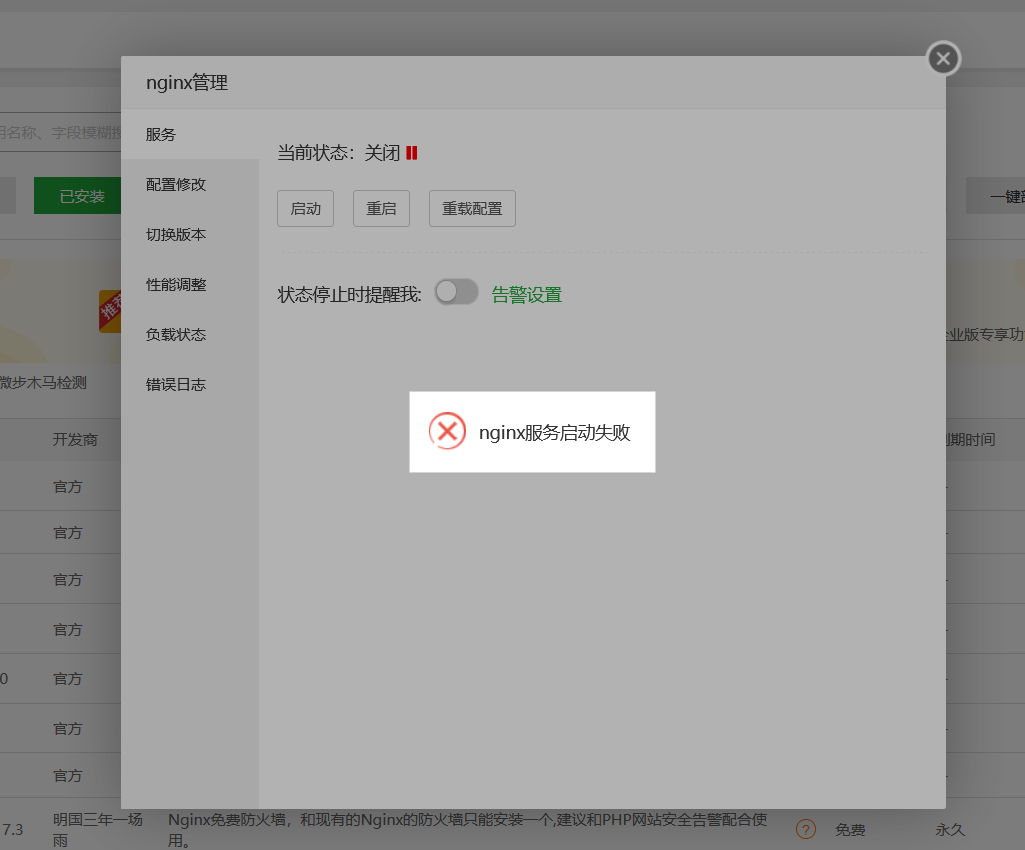This screenshot has width=1025, height=850.
Task: Close the nginx管理 dialog
Action: [943, 59]
